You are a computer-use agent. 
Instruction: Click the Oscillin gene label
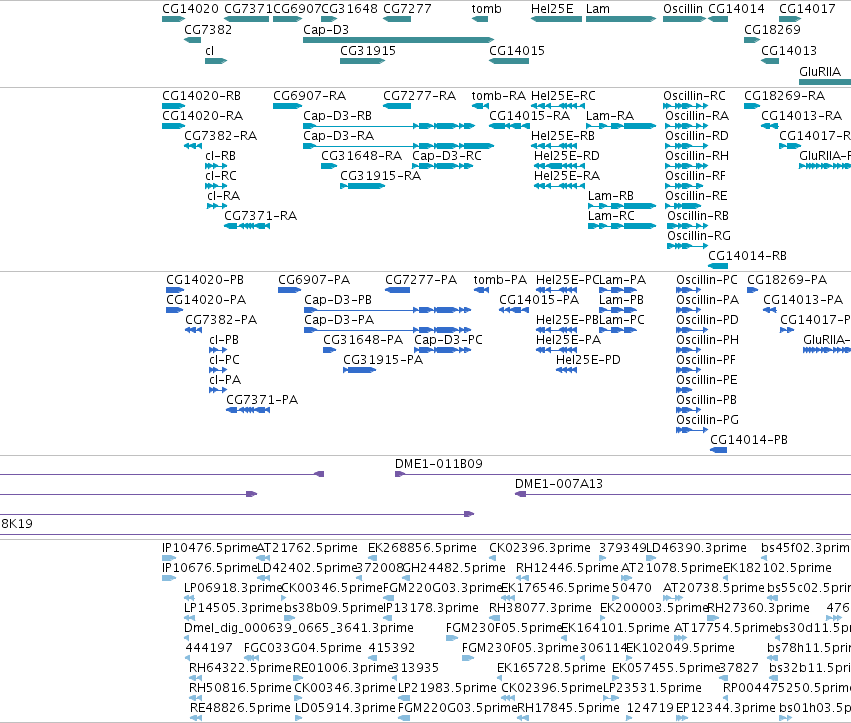click(683, 9)
